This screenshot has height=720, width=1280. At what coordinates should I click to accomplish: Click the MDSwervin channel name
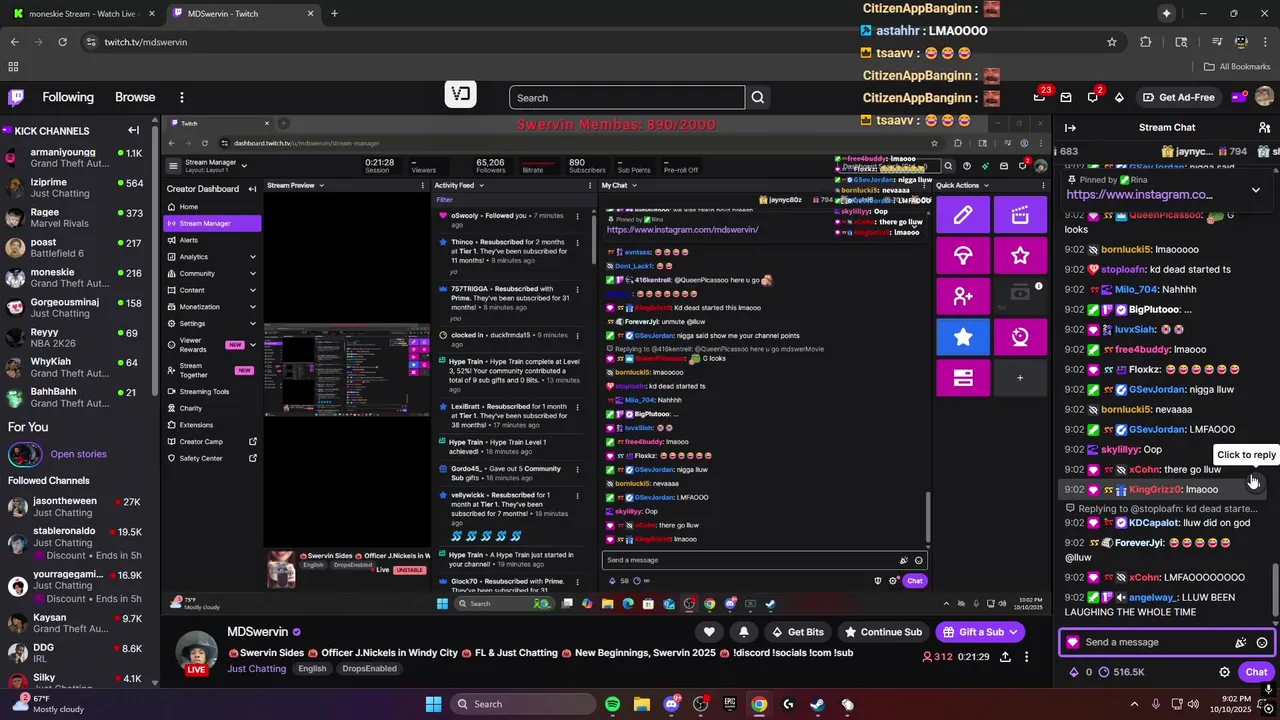click(257, 632)
